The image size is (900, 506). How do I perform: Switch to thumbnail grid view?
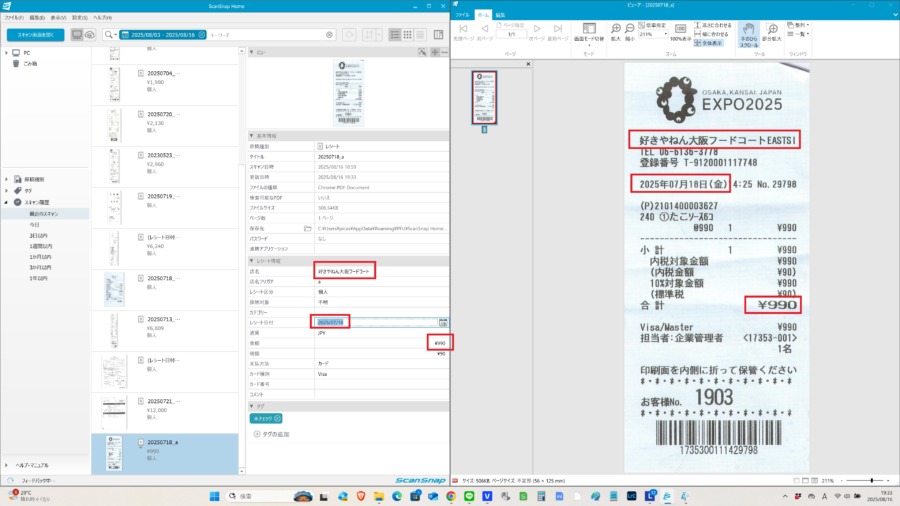point(408,35)
